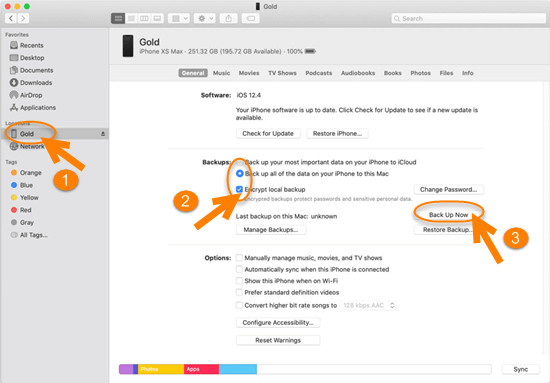
Task: Open the group-by arrangement dropdown
Action: (x=179, y=18)
